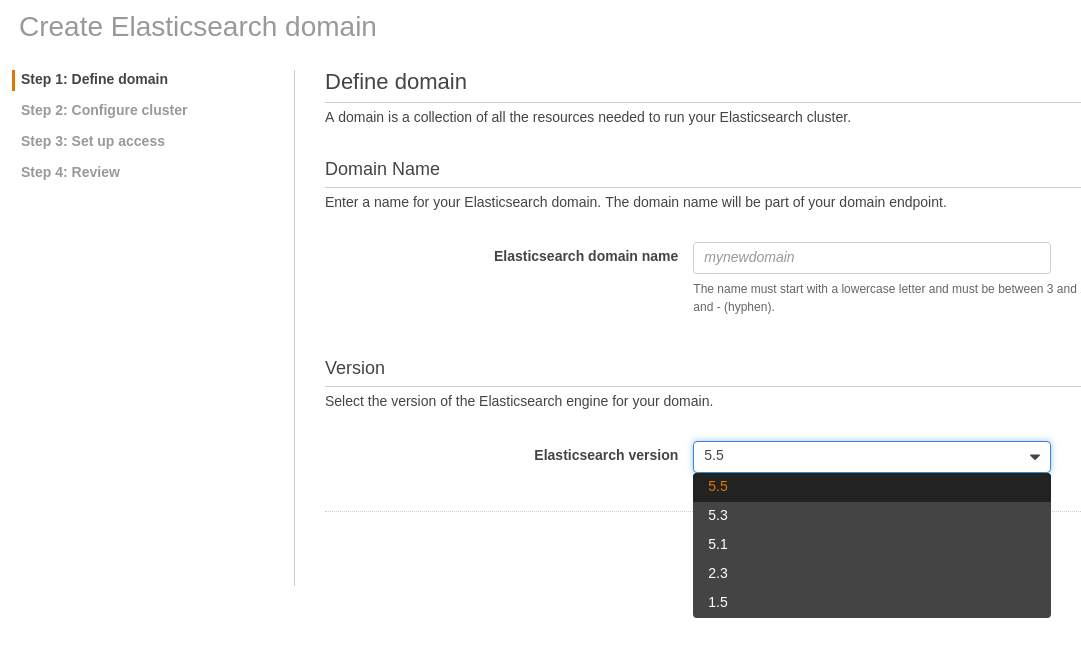Click the Version section heading
1081x659 pixels.
click(355, 368)
